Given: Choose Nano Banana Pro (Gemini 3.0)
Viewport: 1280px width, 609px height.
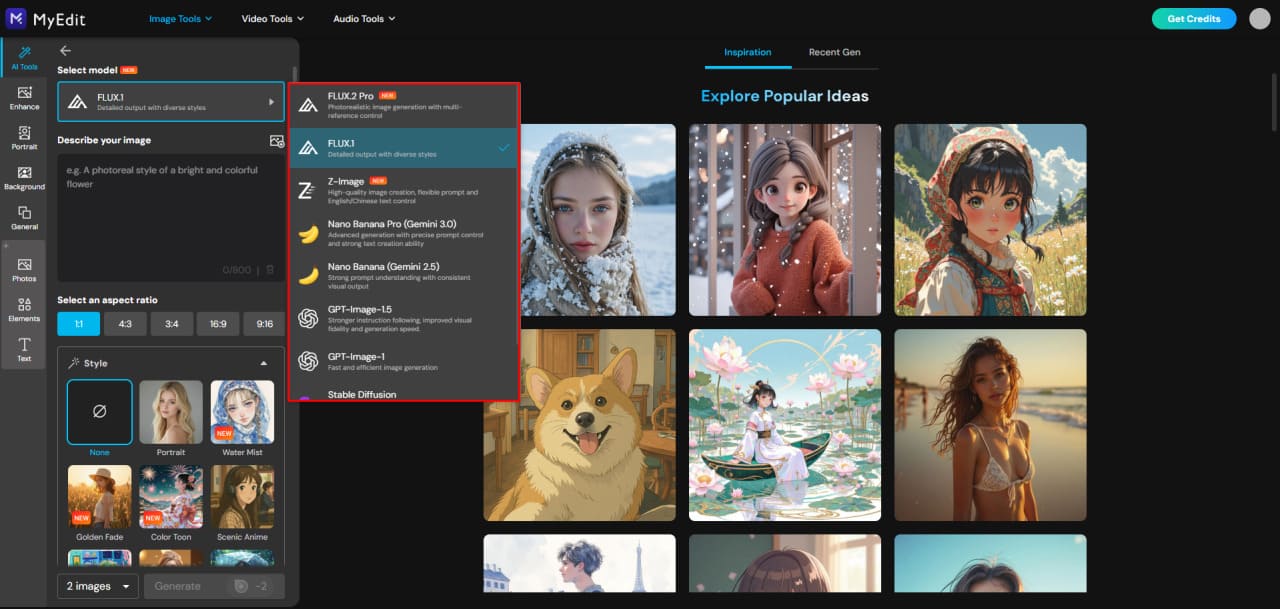Looking at the screenshot, I should [x=403, y=234].
